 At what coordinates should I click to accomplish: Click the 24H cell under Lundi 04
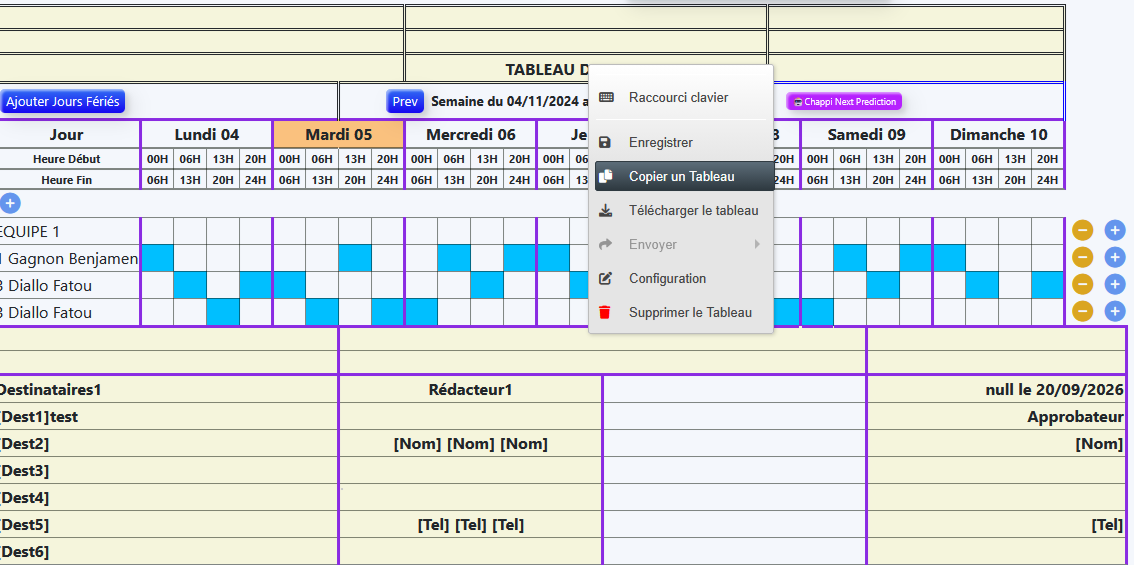pos(256,180)
